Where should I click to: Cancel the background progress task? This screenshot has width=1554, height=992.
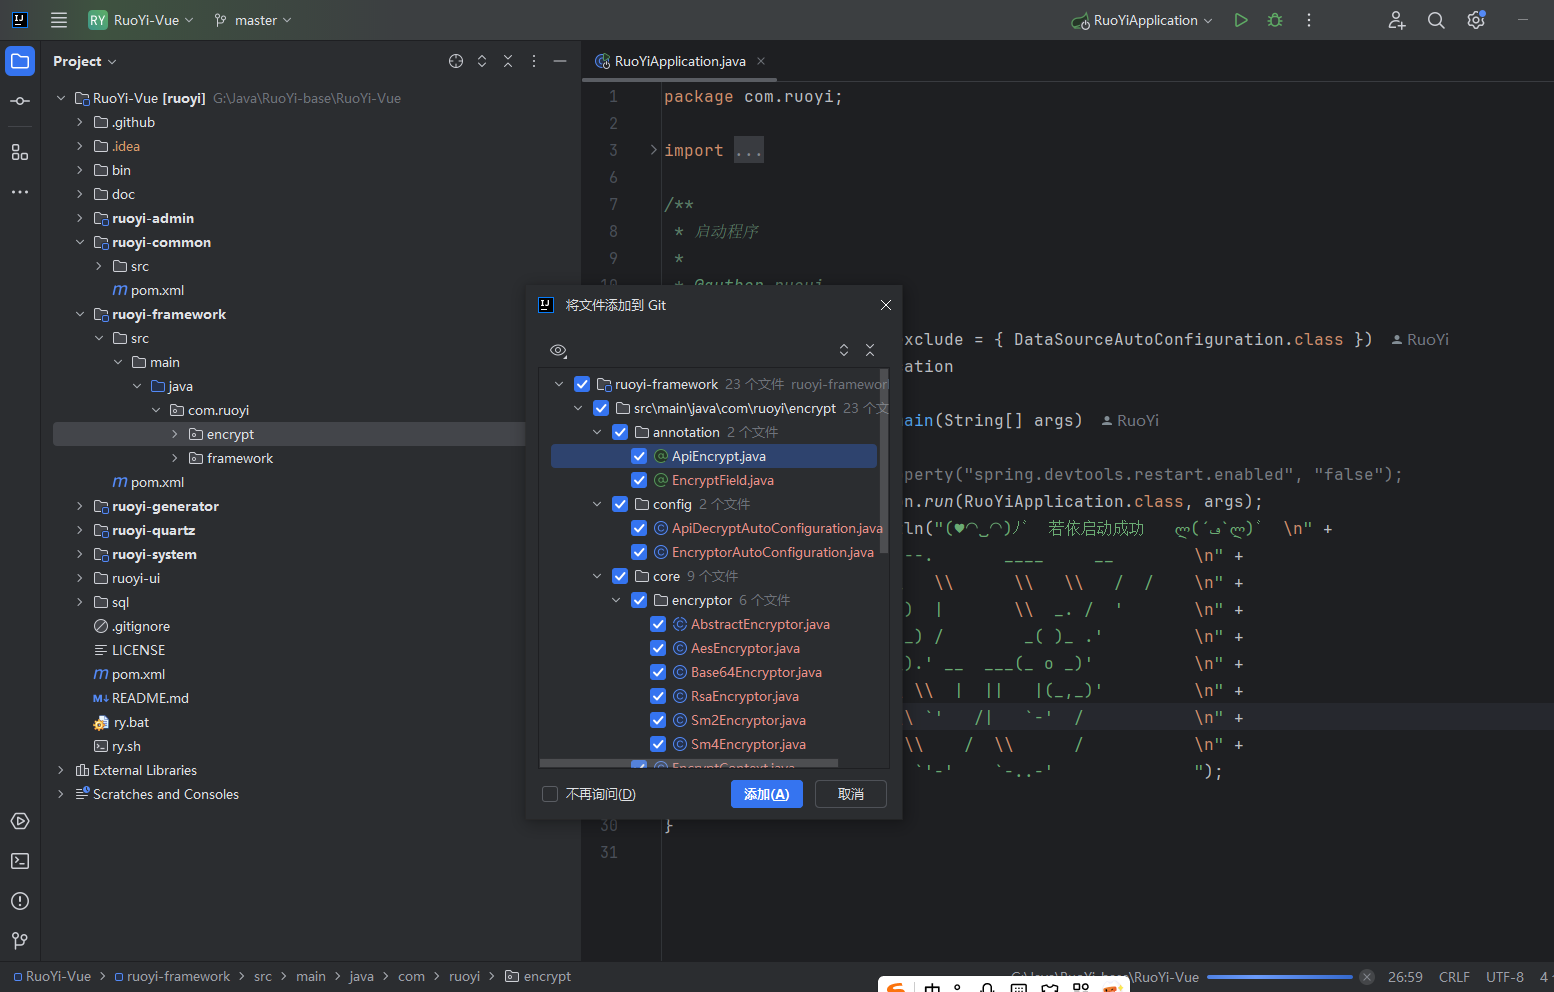click(x=1367, y=977)
